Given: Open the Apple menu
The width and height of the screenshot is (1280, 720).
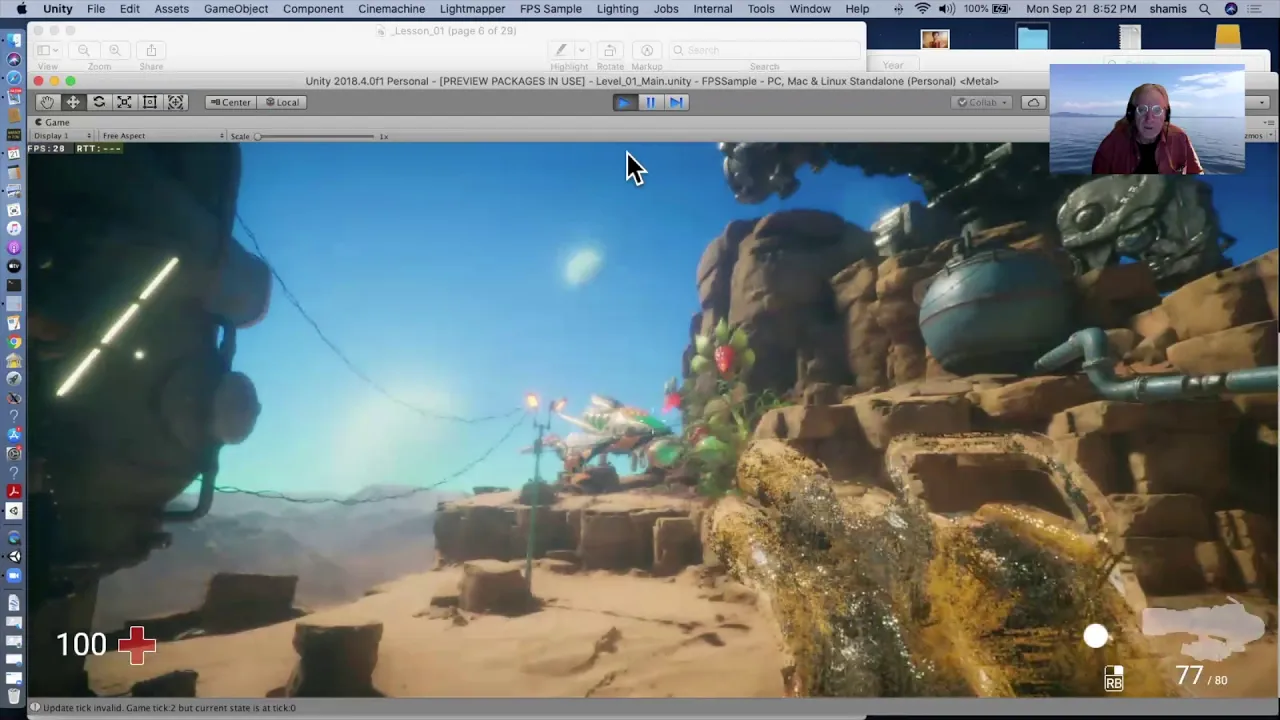Looking at the screenshot, I should click(21, 9).
